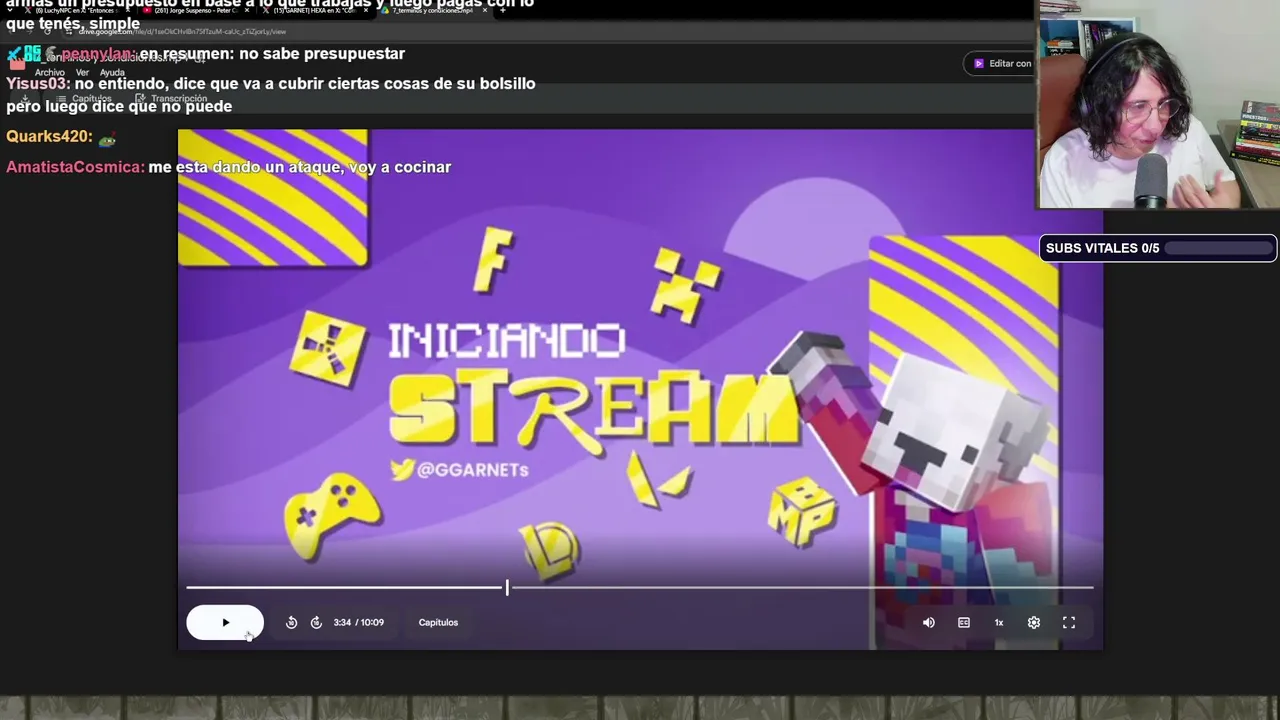Open Capítulos in the player controls
This screenshot has width=1280, height=720.
click(x=438, y=622)
